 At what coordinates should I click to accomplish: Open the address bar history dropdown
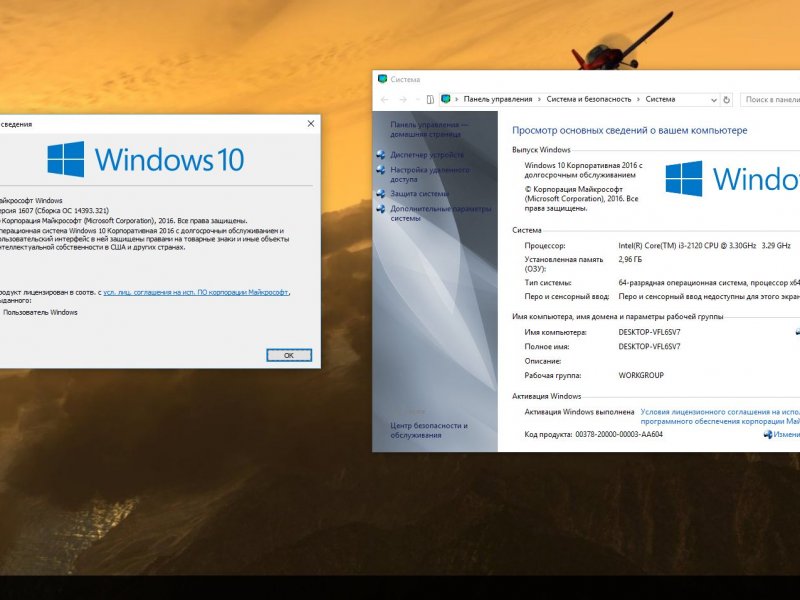(x=714, y=100)
